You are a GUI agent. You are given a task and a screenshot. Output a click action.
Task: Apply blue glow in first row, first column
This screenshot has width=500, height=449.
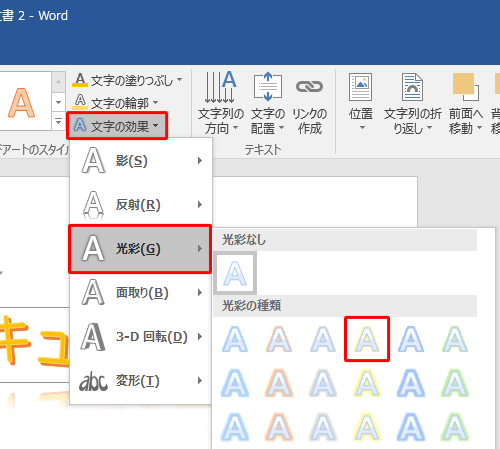[235, 339]
